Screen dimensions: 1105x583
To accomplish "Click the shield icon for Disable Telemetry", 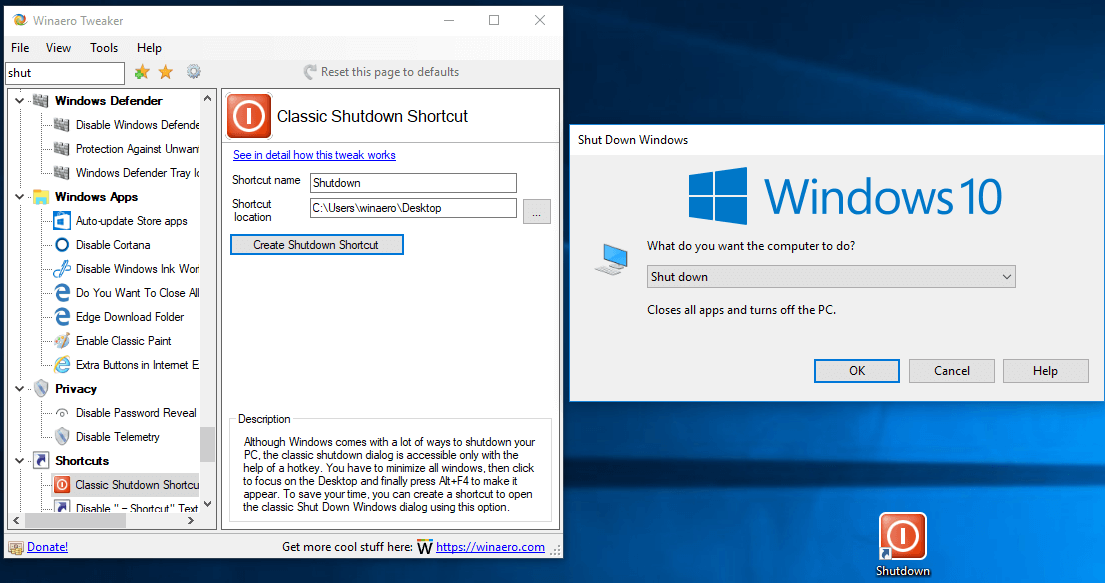I will coord(62,436).
